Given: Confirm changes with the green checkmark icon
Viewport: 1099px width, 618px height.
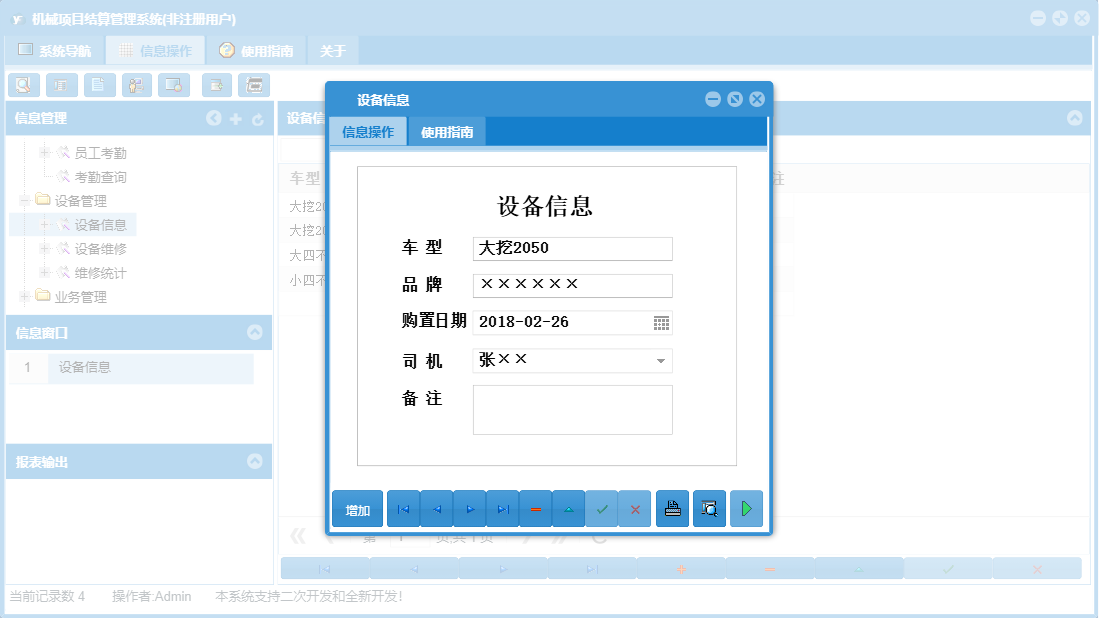Looking at the screenshot, I should 602,508.
